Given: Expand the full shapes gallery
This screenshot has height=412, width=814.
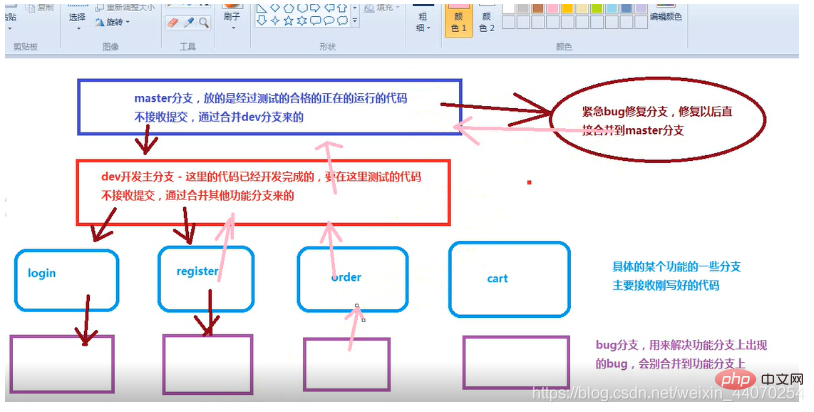Looking at the screenshot, I should pos(355,21).
